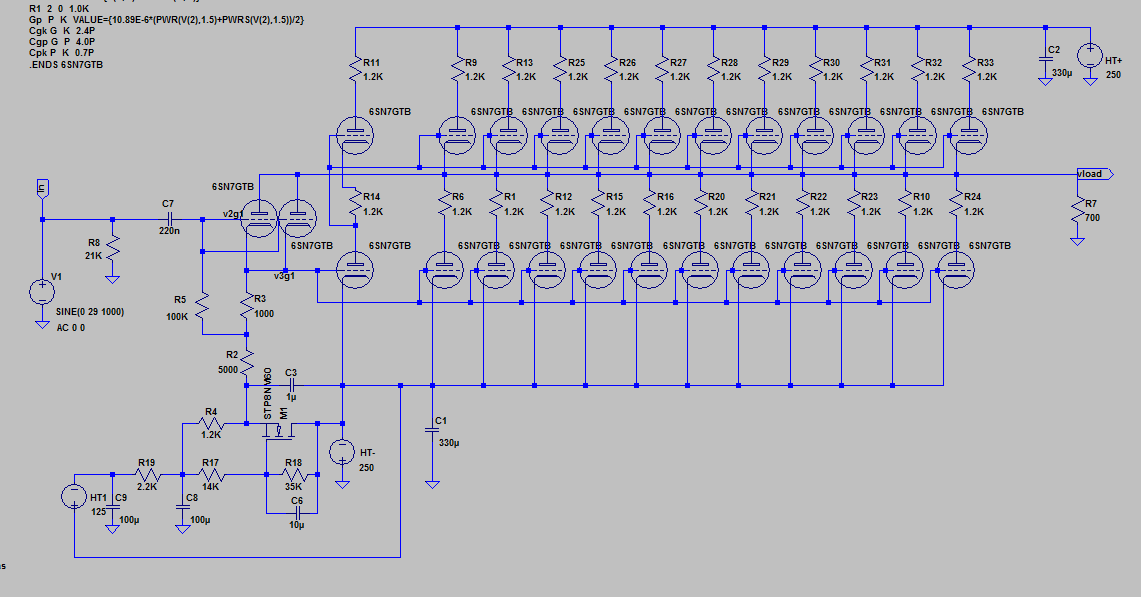
Task: Click capacitor C8 symbol
Action: click(x=183, y=505)
